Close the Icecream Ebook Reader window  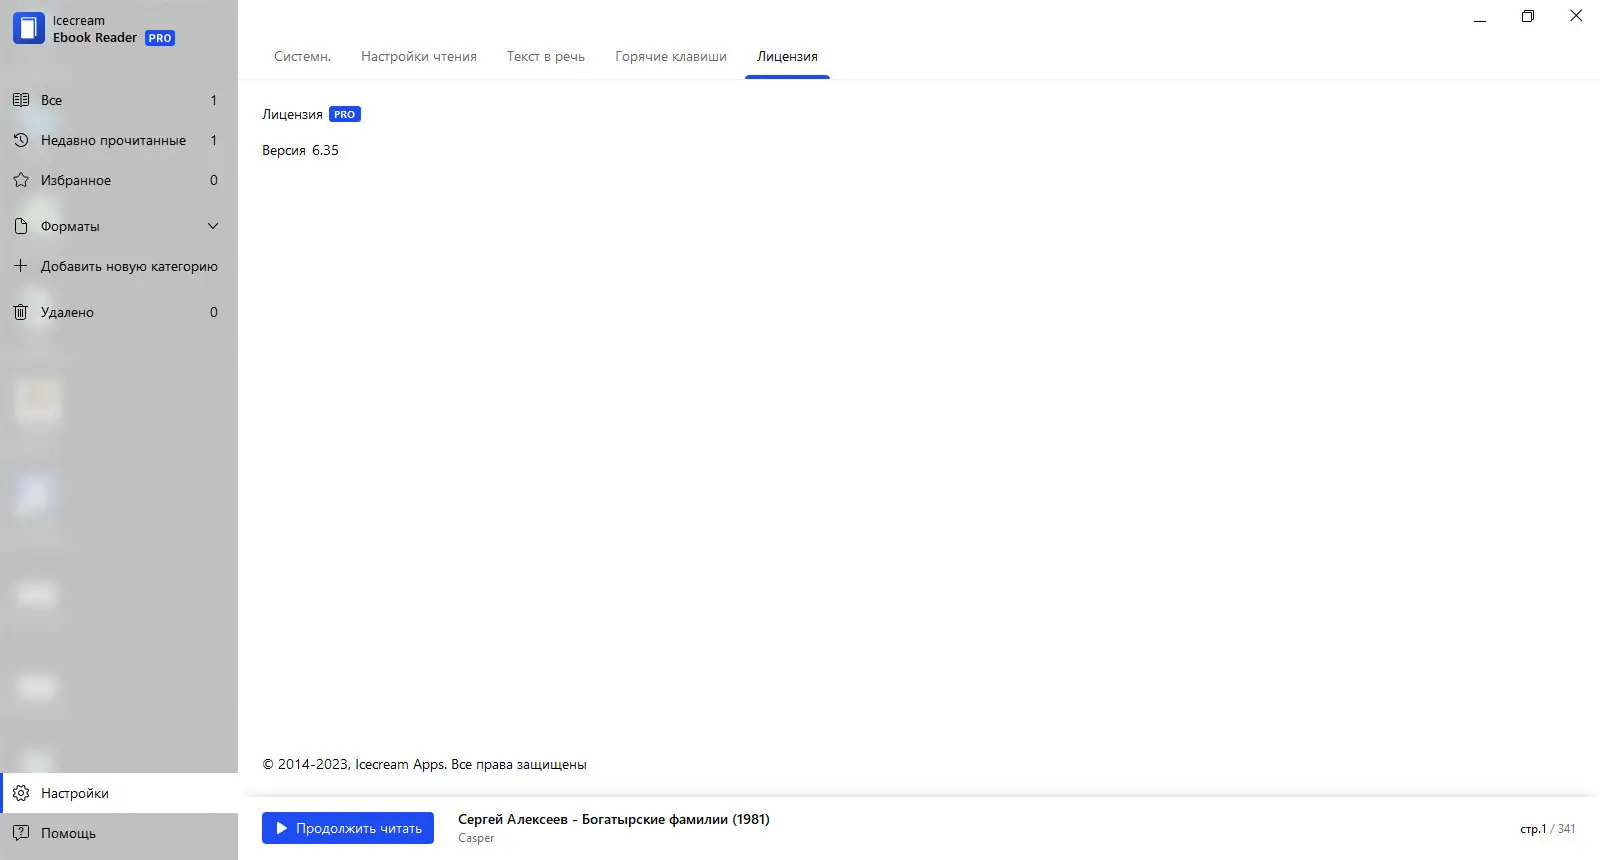tap(1576, 16)
